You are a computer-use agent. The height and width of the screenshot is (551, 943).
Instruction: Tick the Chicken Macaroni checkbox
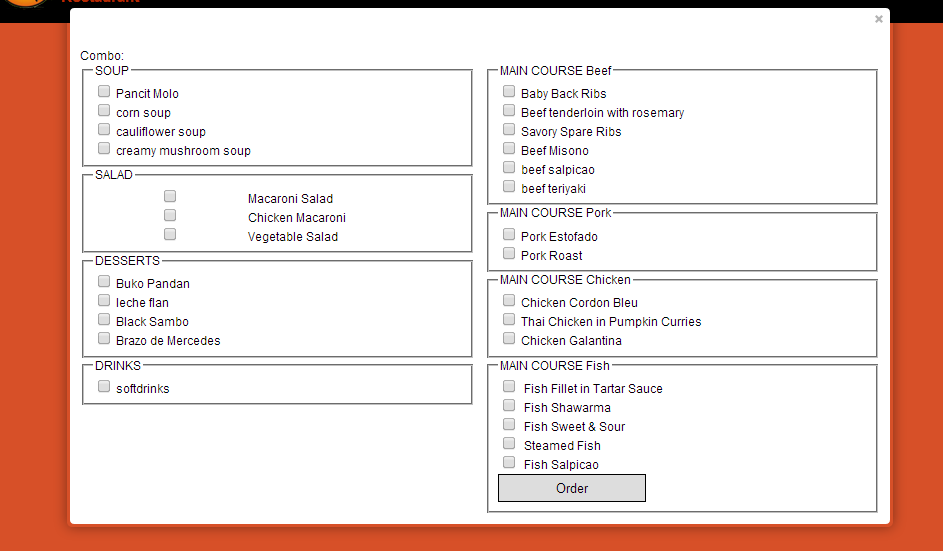tap(170, 215)
